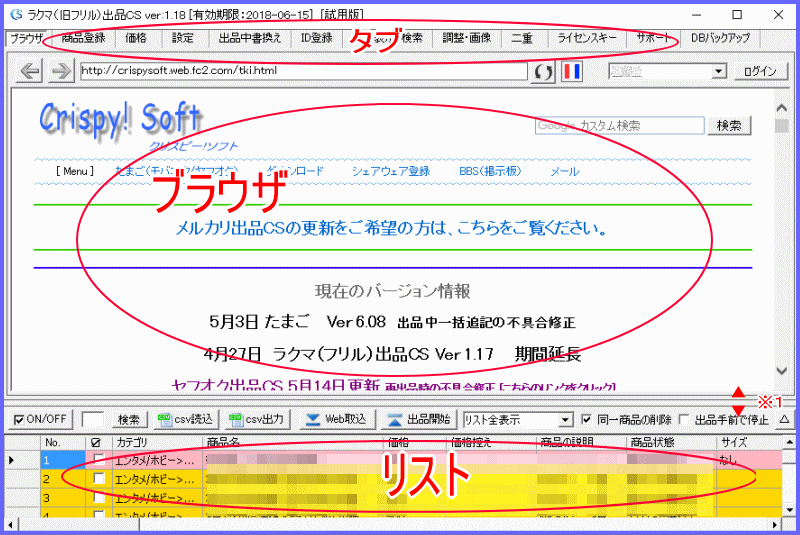Check the checkbox in row 1
The image size is (800, 535).
99,460
